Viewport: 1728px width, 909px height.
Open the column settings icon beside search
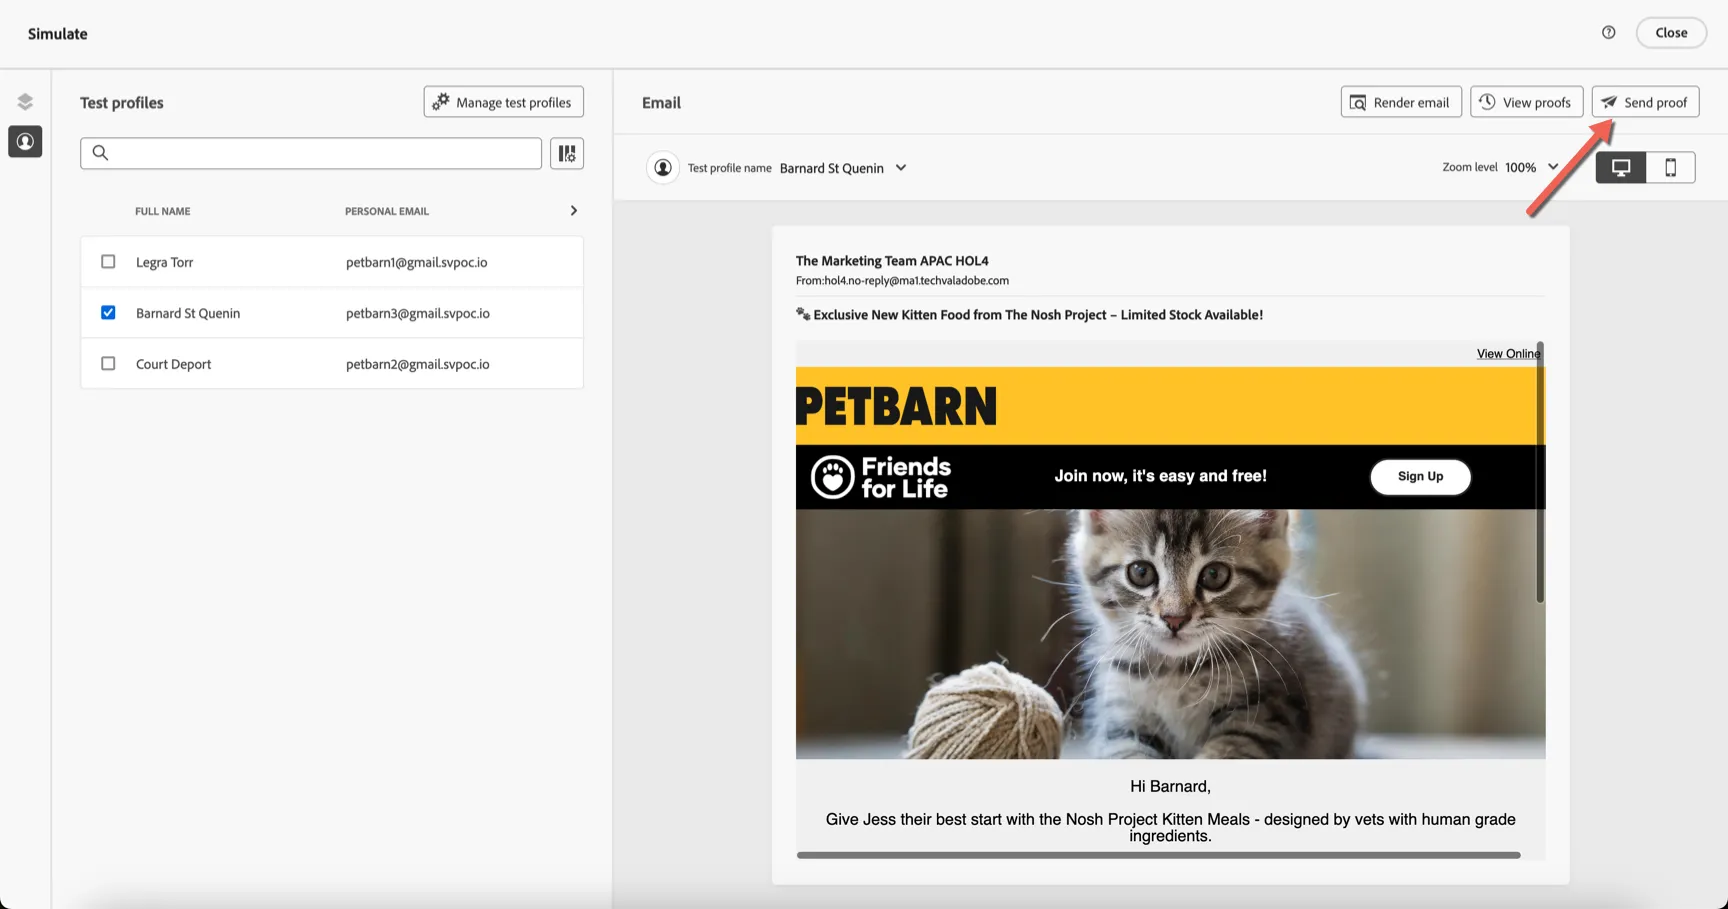point(567,153)
